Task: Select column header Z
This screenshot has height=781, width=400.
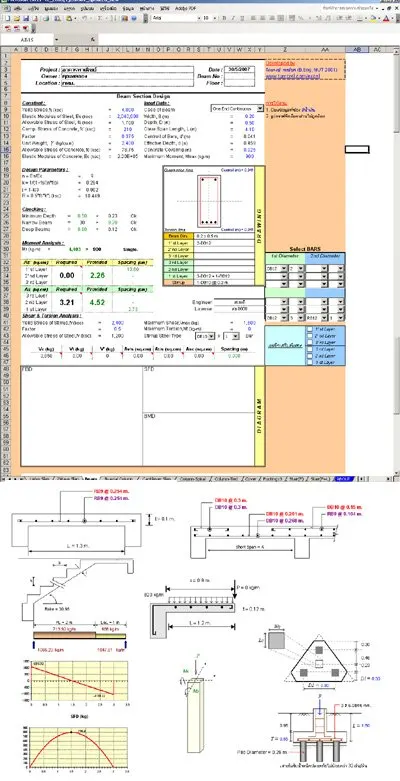Action: pyautogui.click(x=284, y=50)
